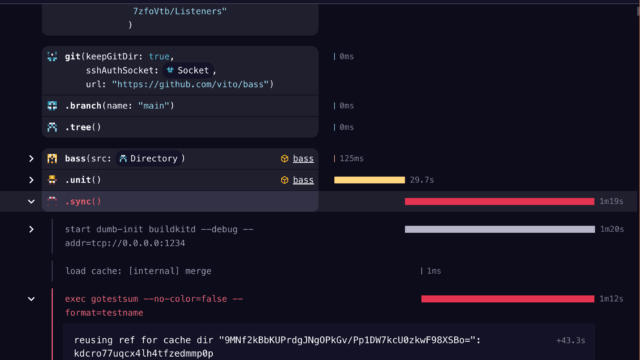
Task: Click the 29.7s duration label
Action: coord(422,180)
